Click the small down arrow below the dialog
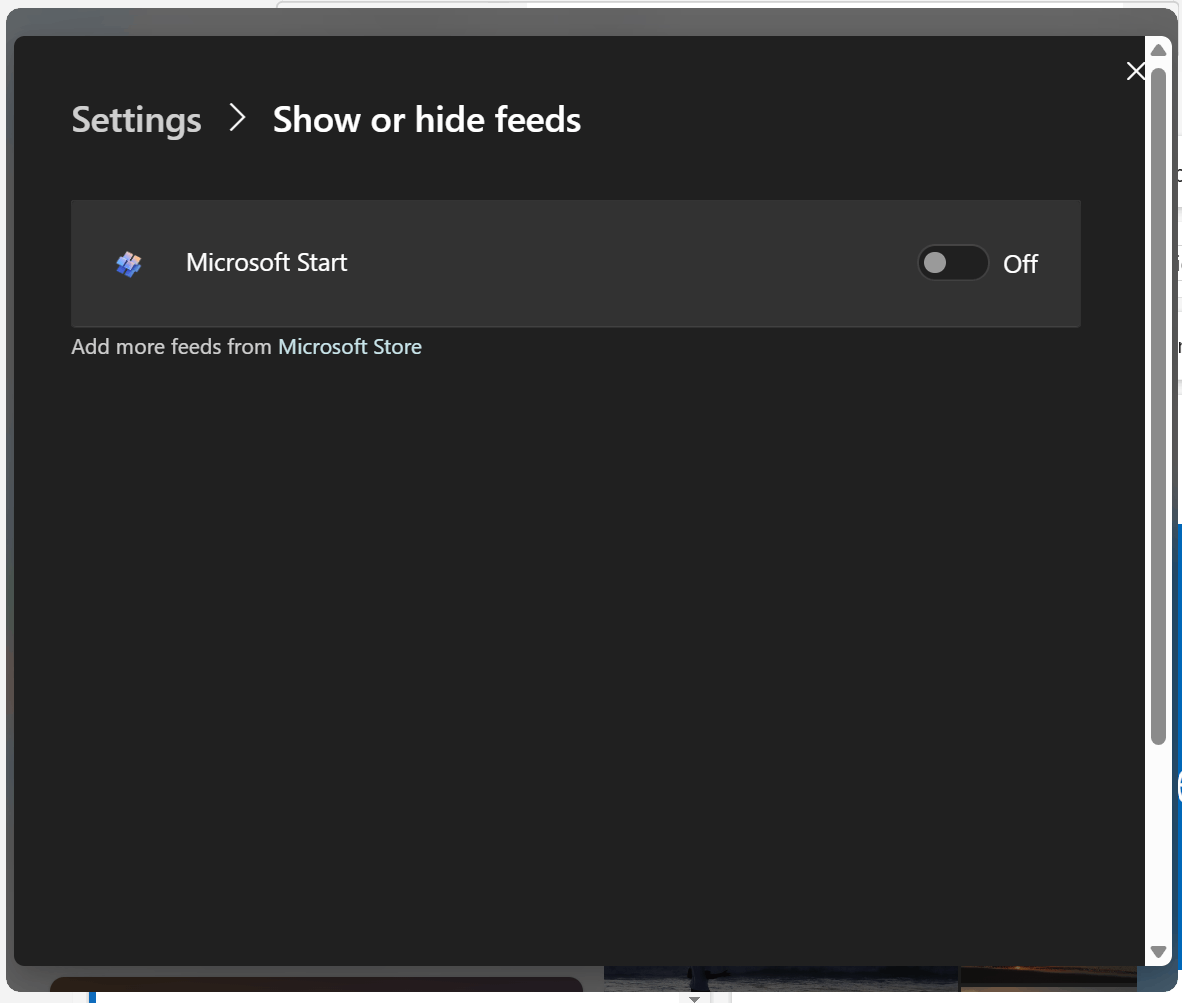The image size is (1182, 1003). 694,998
